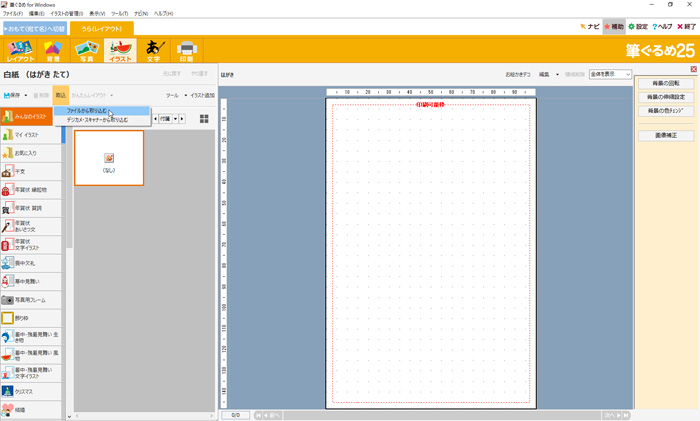Switch to thumbnail grid view icon
This screenshot has width=700, height=421.
(204, 118)
